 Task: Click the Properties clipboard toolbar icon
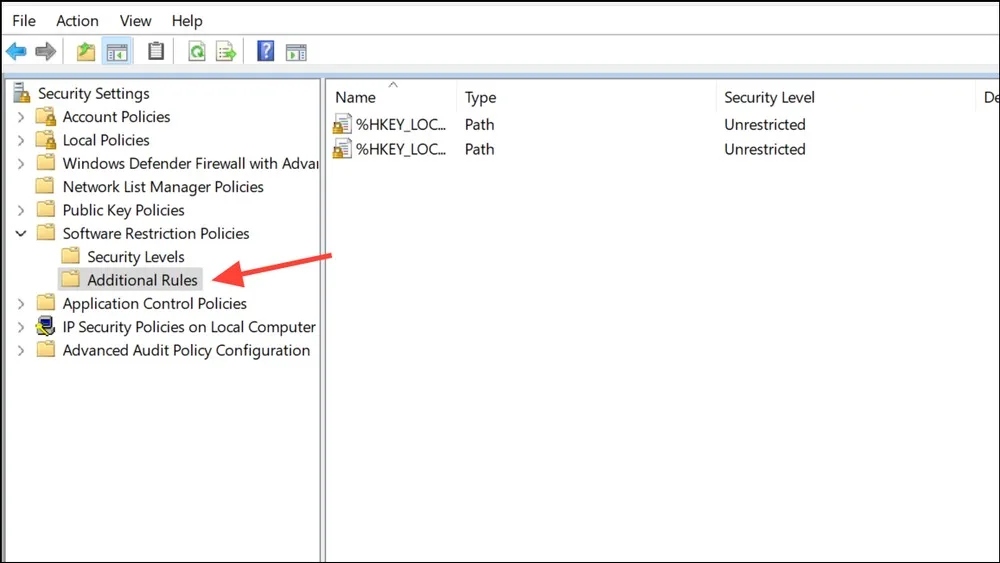coord(156,51)
